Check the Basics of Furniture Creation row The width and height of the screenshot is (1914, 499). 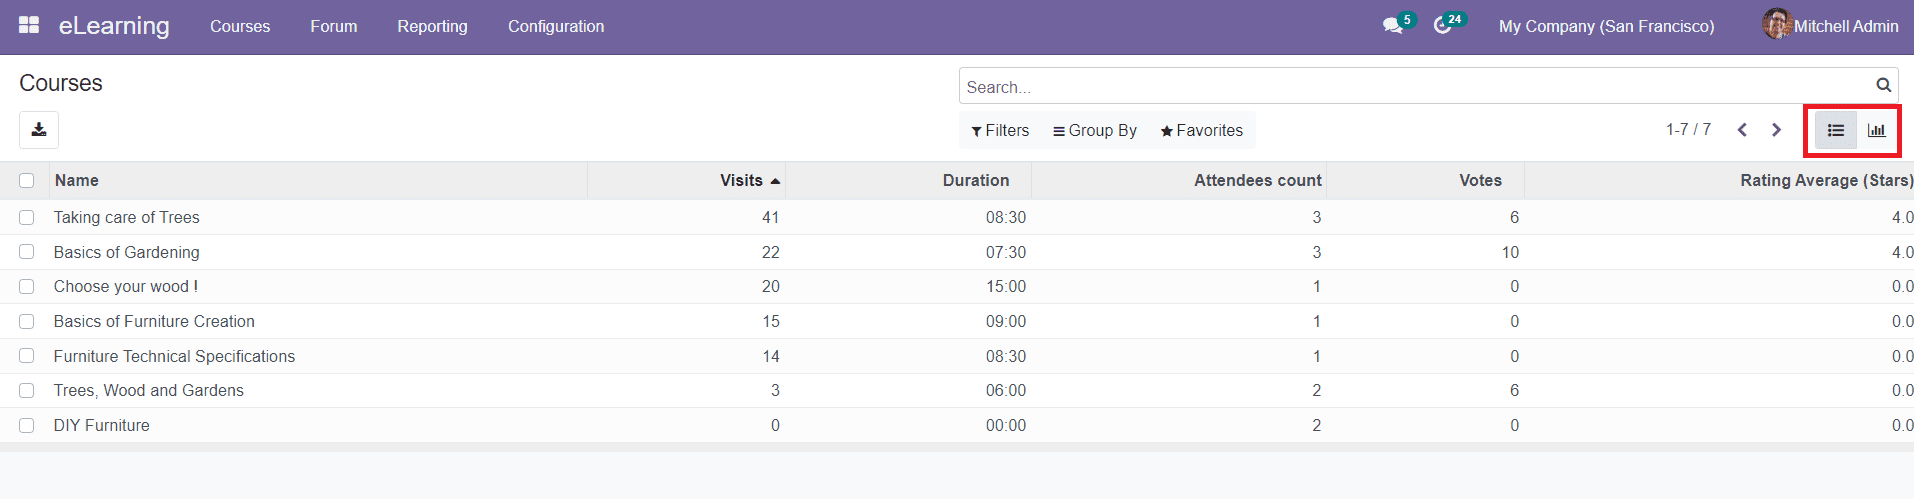(27, 321)
